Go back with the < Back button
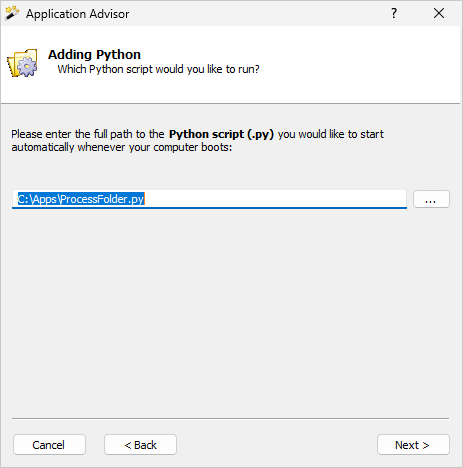The height and width of the screenshot is (468, 463). click(140, 445)
